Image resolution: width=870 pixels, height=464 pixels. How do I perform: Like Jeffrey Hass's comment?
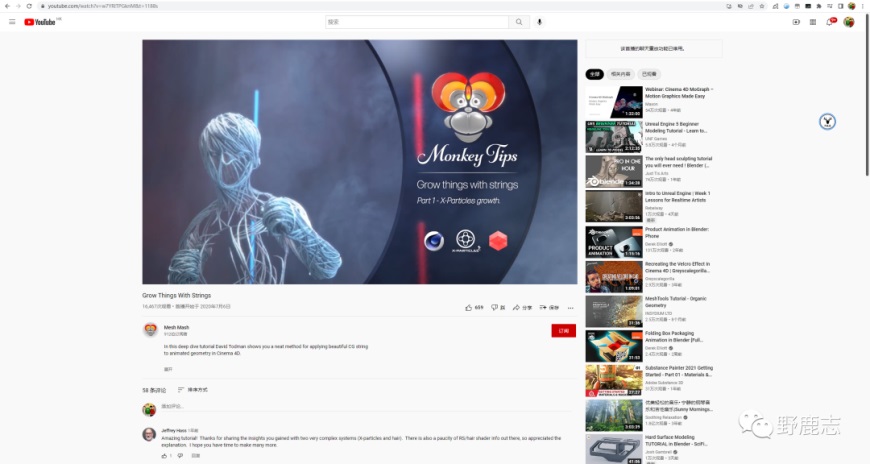coord(164,456)
